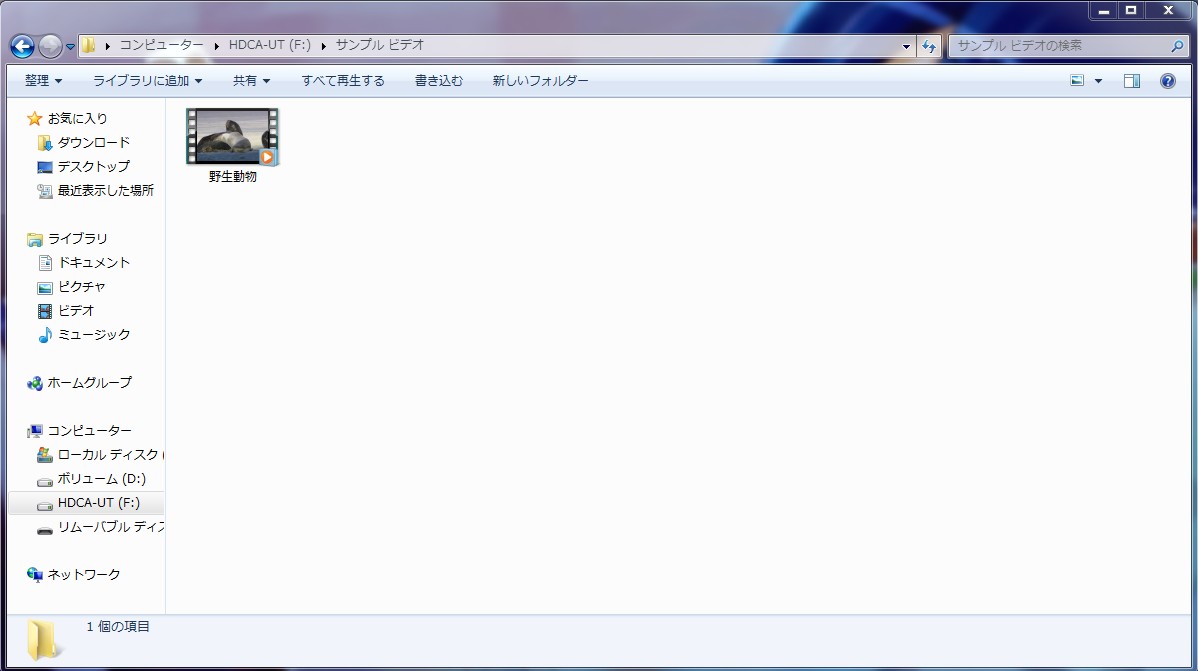Select HDCA-UT (F:) in the address breadcrumb

click(x=270, y=45)
